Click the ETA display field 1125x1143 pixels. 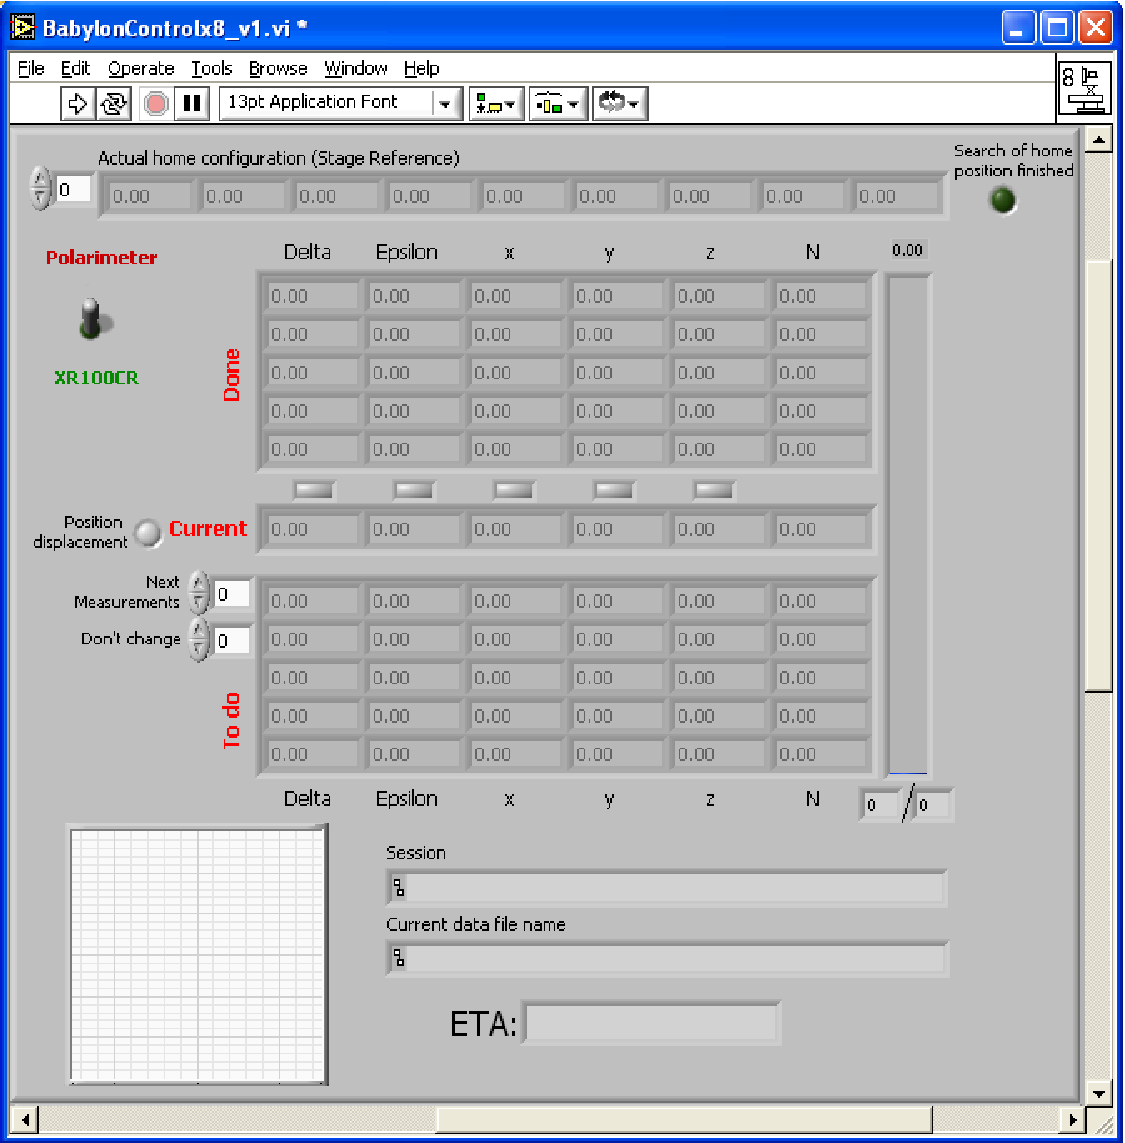(651, 1023)
